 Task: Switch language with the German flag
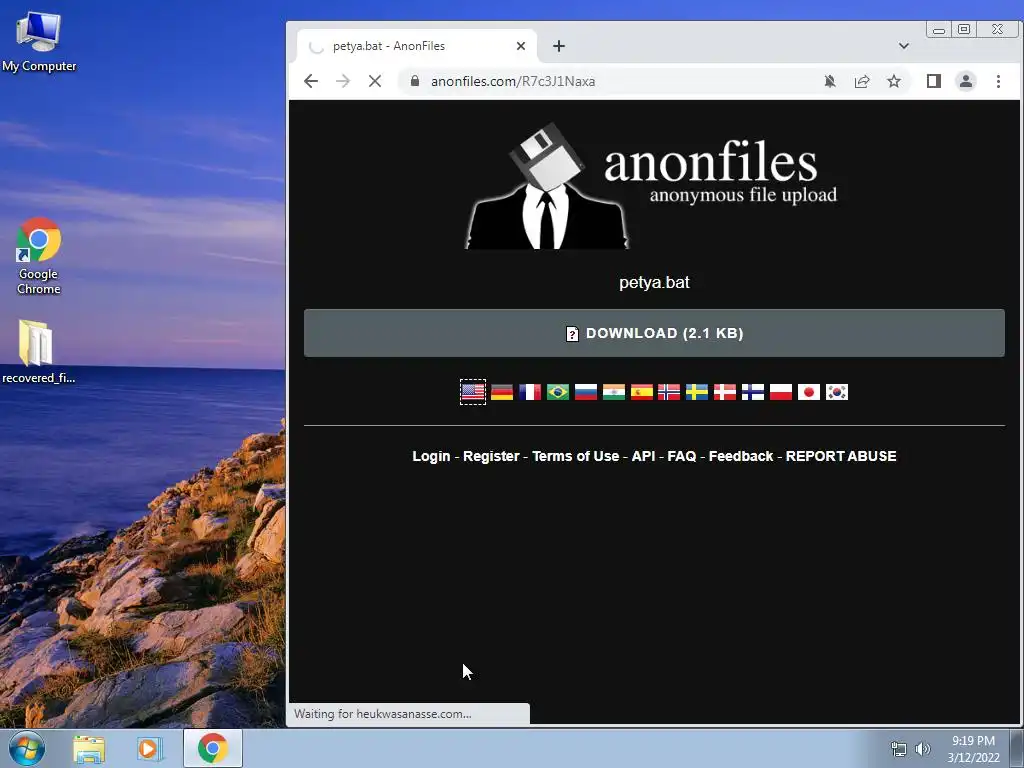(502, 392)
